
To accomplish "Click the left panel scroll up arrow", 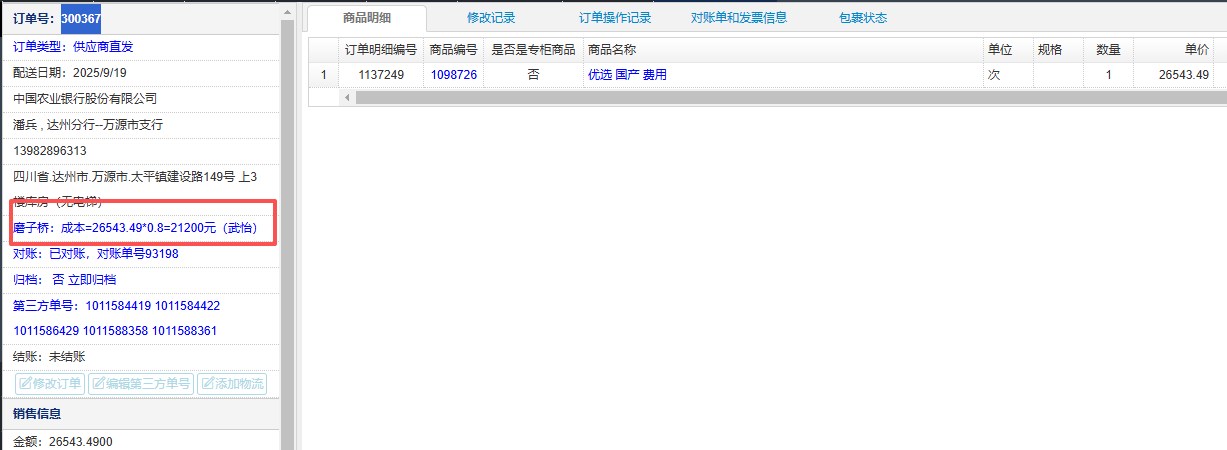I will point(288,10).
